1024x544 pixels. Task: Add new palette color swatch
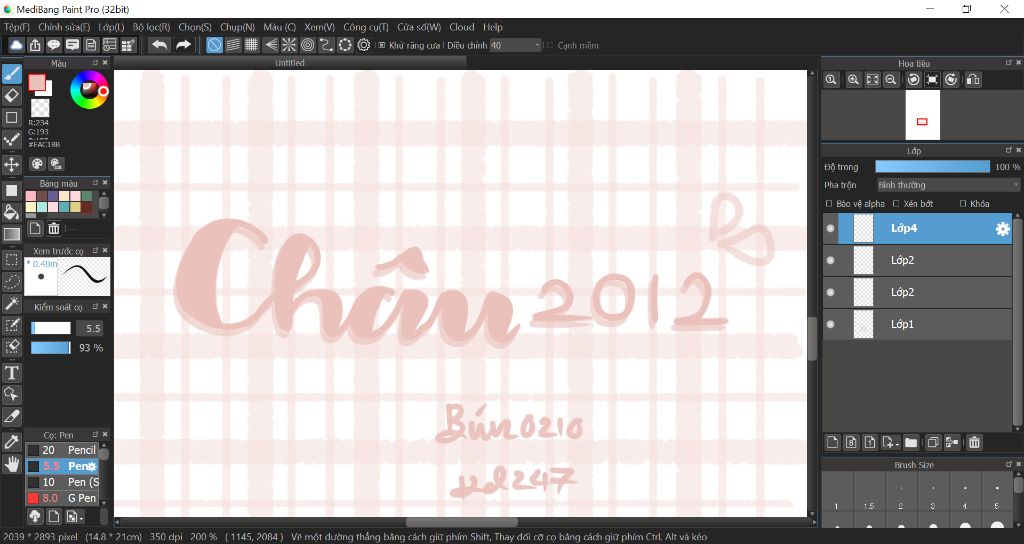click(35, 228)
